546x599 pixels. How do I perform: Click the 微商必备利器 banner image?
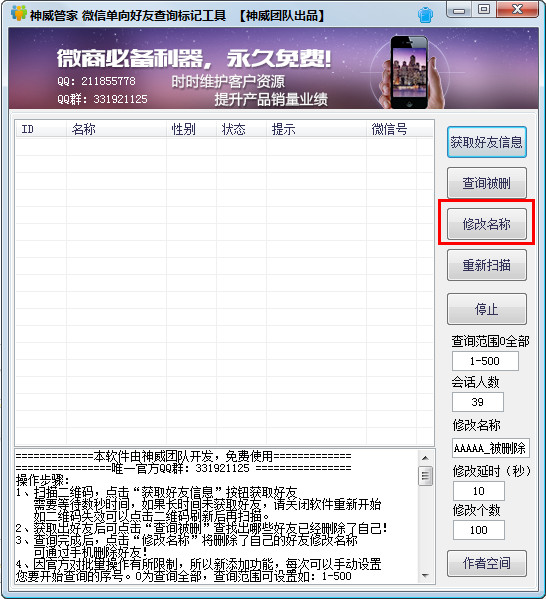(274, 68)
